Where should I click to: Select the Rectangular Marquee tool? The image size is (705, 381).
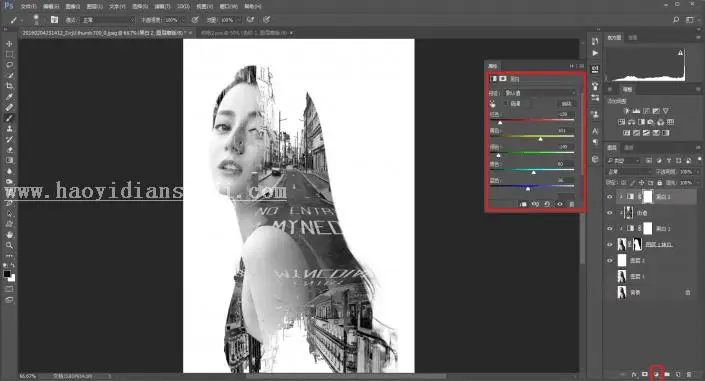(x=9, y=54)
